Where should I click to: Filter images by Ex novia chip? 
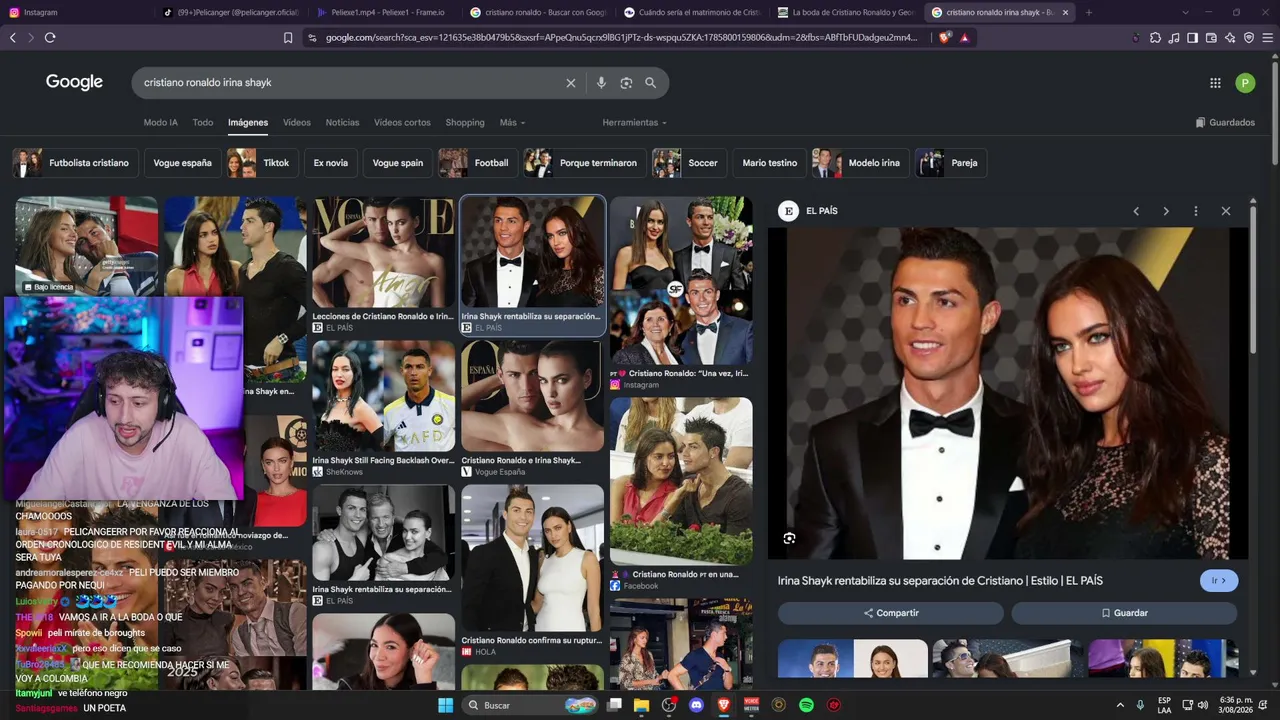pyautogui.click(x=331, y=163)
